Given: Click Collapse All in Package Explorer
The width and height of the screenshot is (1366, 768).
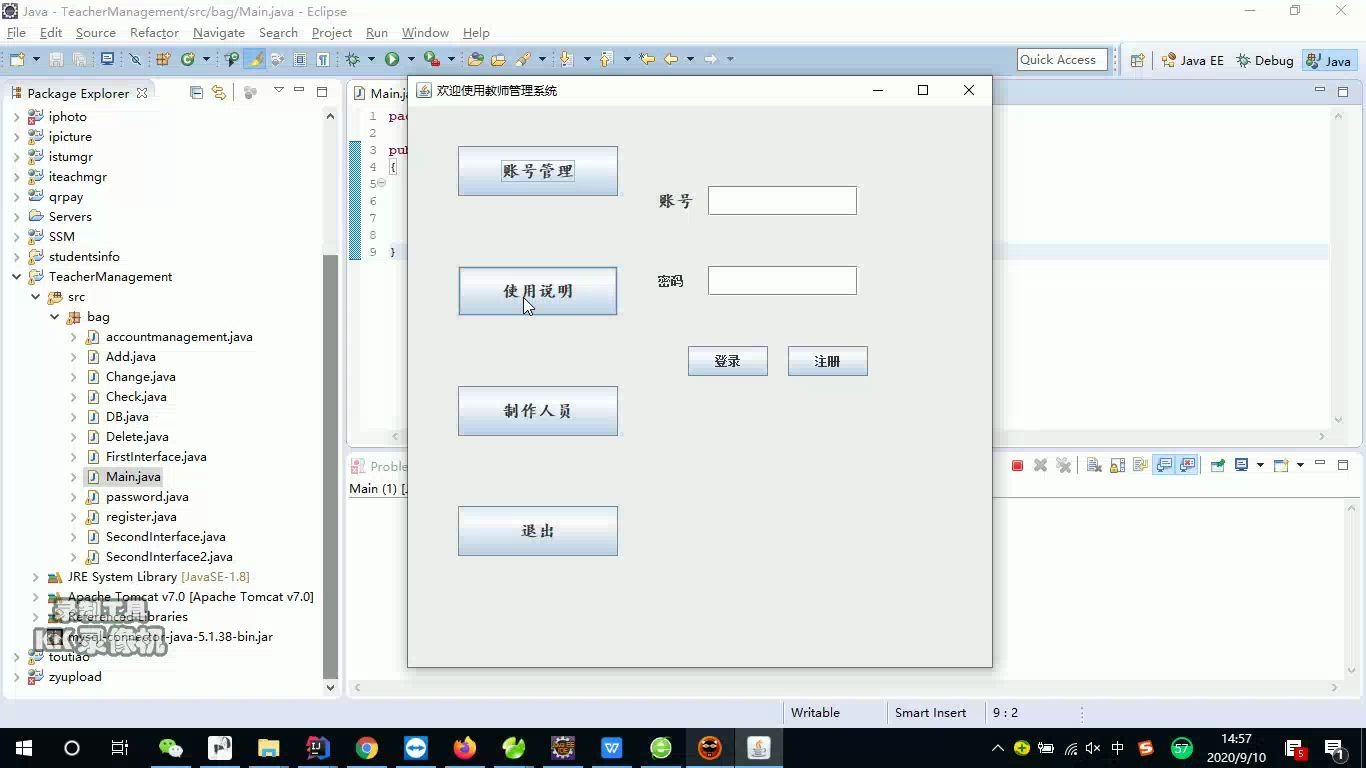Looking at the screenshot, I should pos(196,92).
